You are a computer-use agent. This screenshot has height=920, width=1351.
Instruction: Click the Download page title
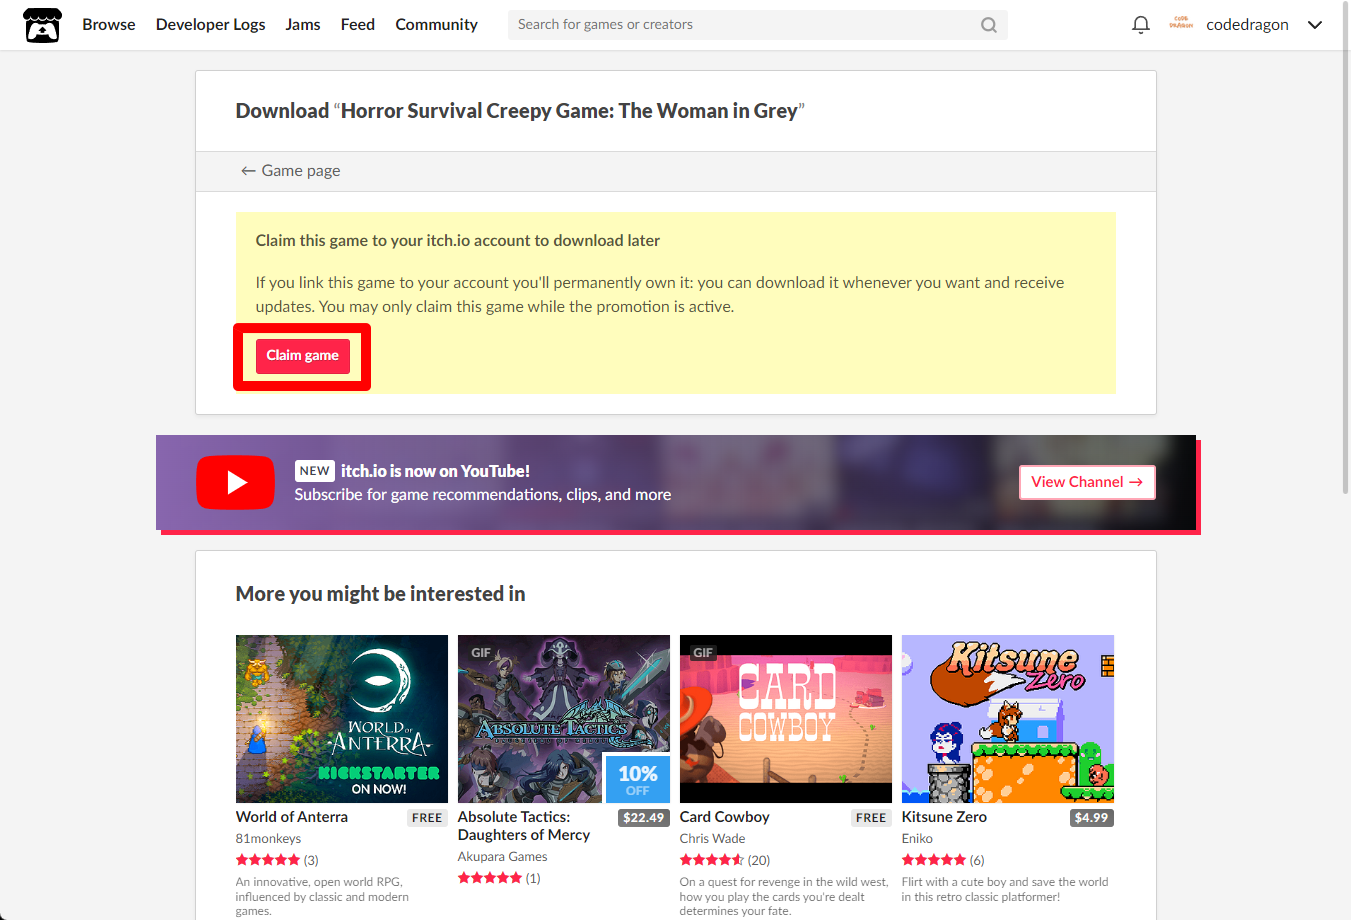click(x=520, y=111)
